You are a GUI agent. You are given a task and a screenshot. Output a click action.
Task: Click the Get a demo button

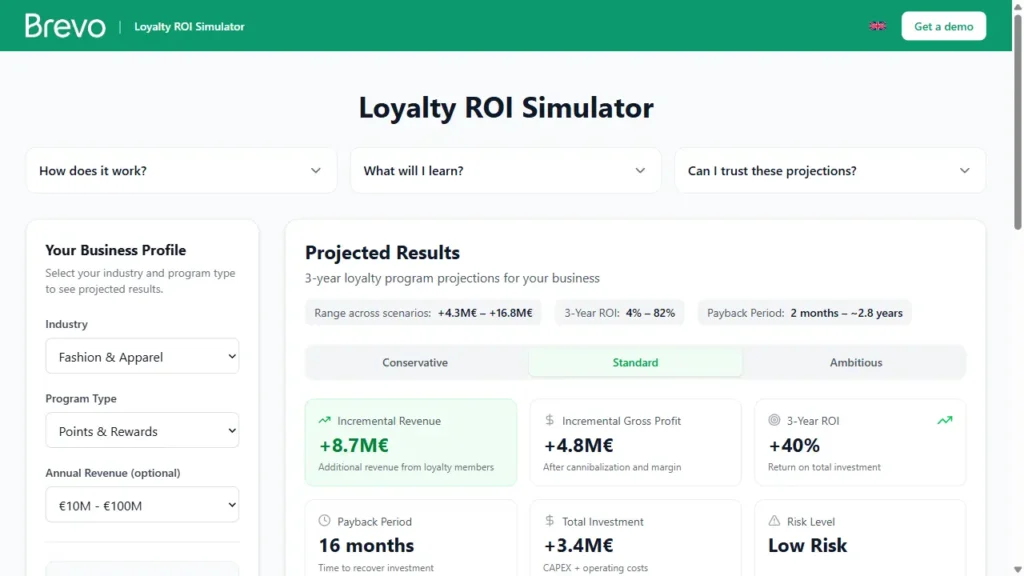[943, 26]
